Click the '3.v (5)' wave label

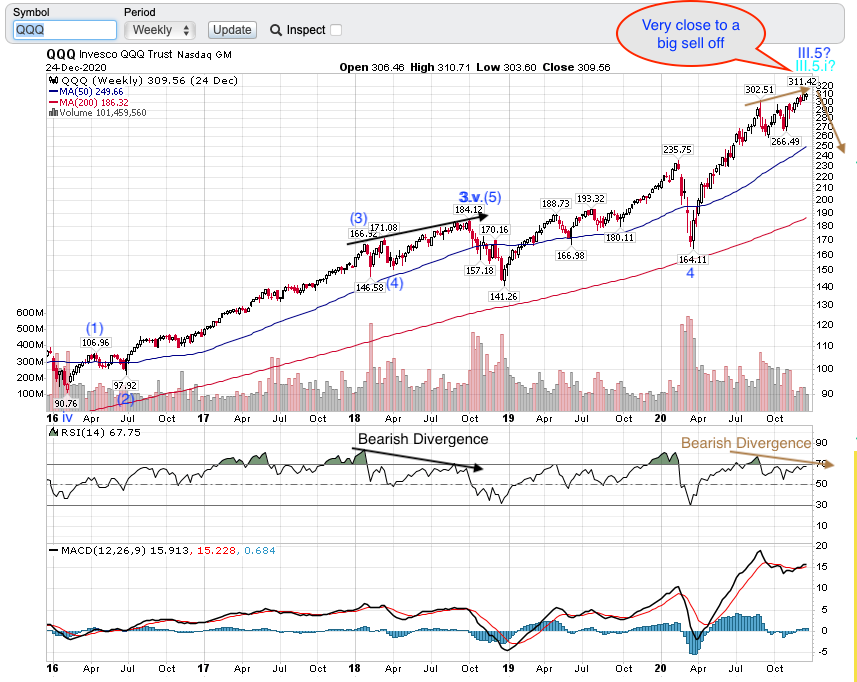[480, 196]
